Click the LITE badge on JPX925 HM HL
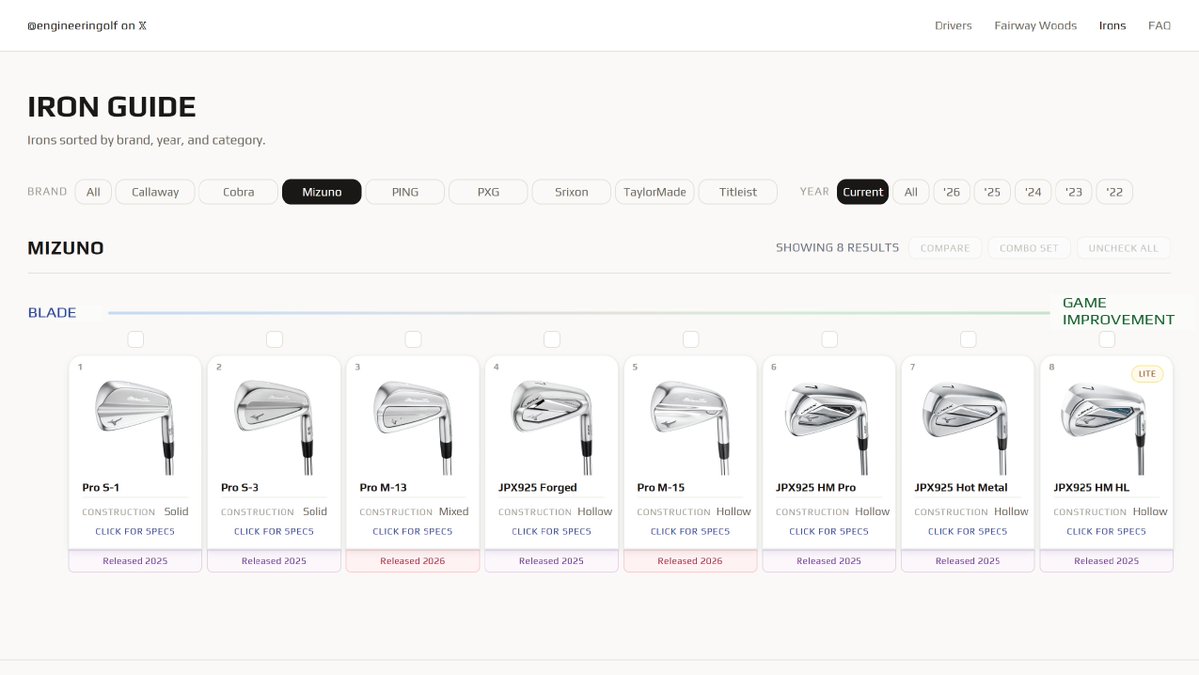1199x675 pixels. (1147, 374)
